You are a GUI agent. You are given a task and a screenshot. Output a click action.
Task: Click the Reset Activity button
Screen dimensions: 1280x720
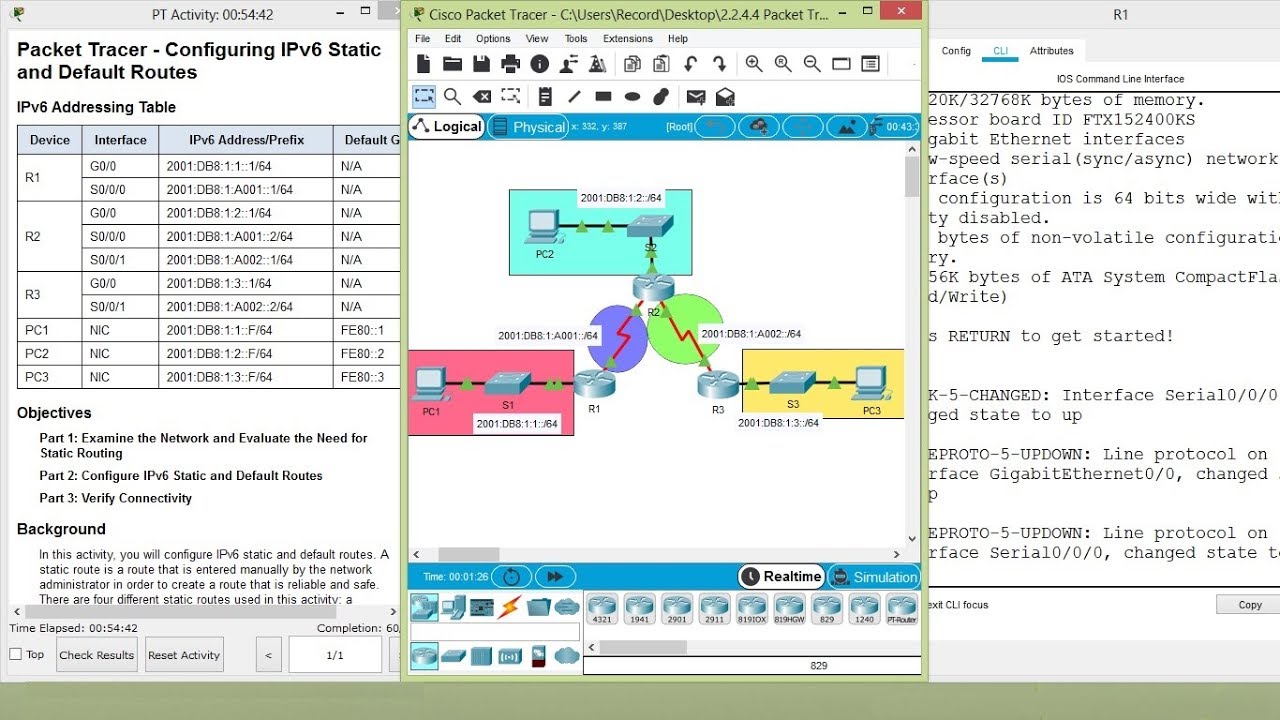[x=184, y=655]
